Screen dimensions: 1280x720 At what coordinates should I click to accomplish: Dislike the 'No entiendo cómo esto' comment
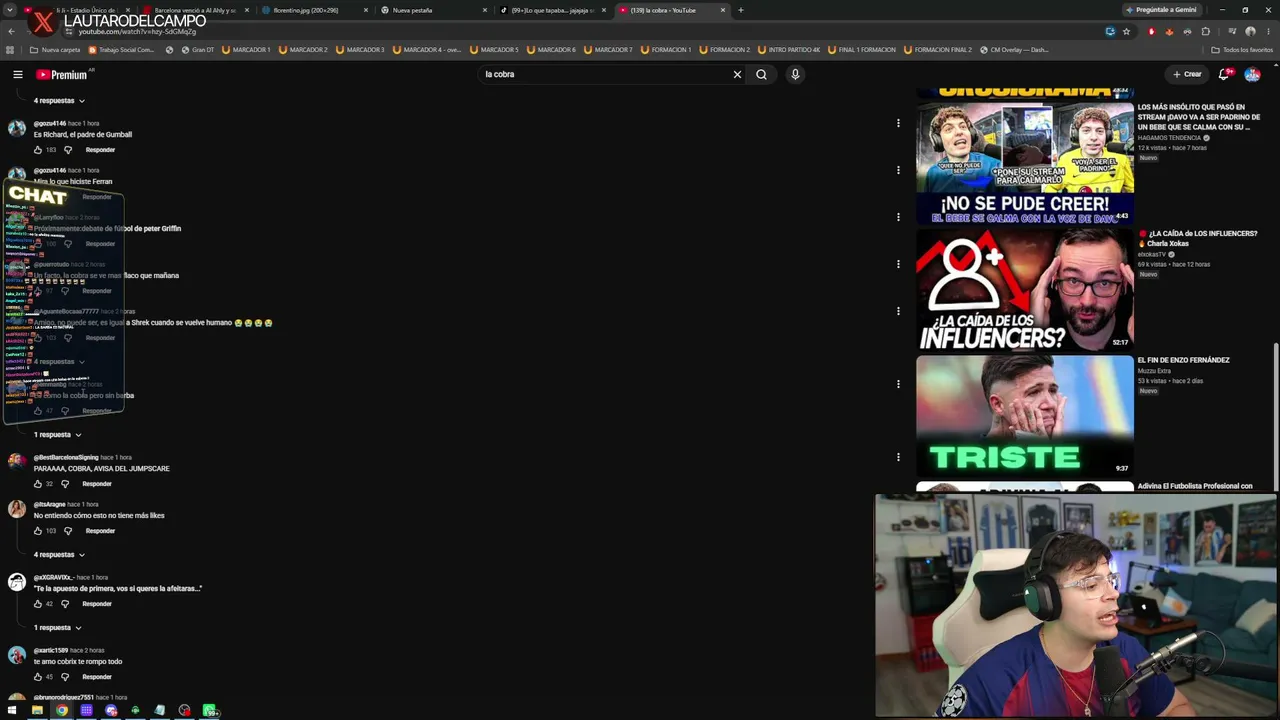[x=68, y=531]
